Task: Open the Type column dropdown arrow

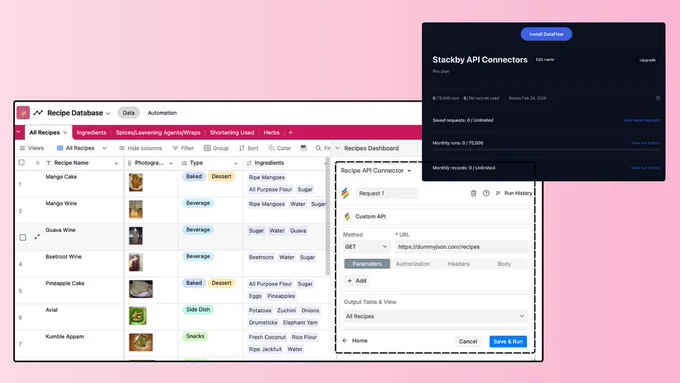Action: pyautogui.click(x=235, y=164)
